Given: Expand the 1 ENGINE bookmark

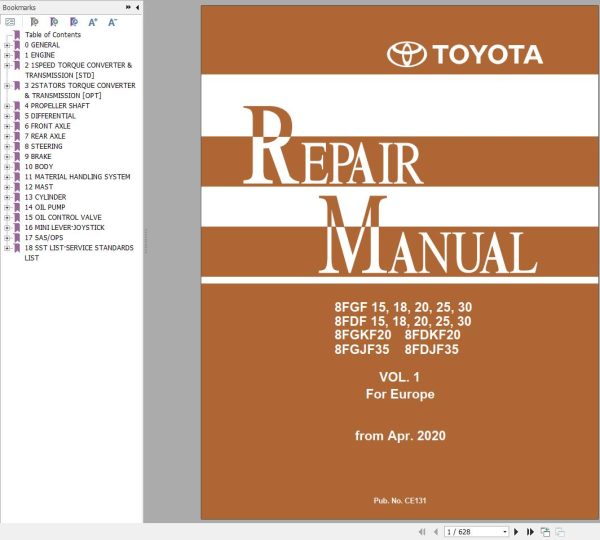Looking at the screenshot, I should point(7,55).
